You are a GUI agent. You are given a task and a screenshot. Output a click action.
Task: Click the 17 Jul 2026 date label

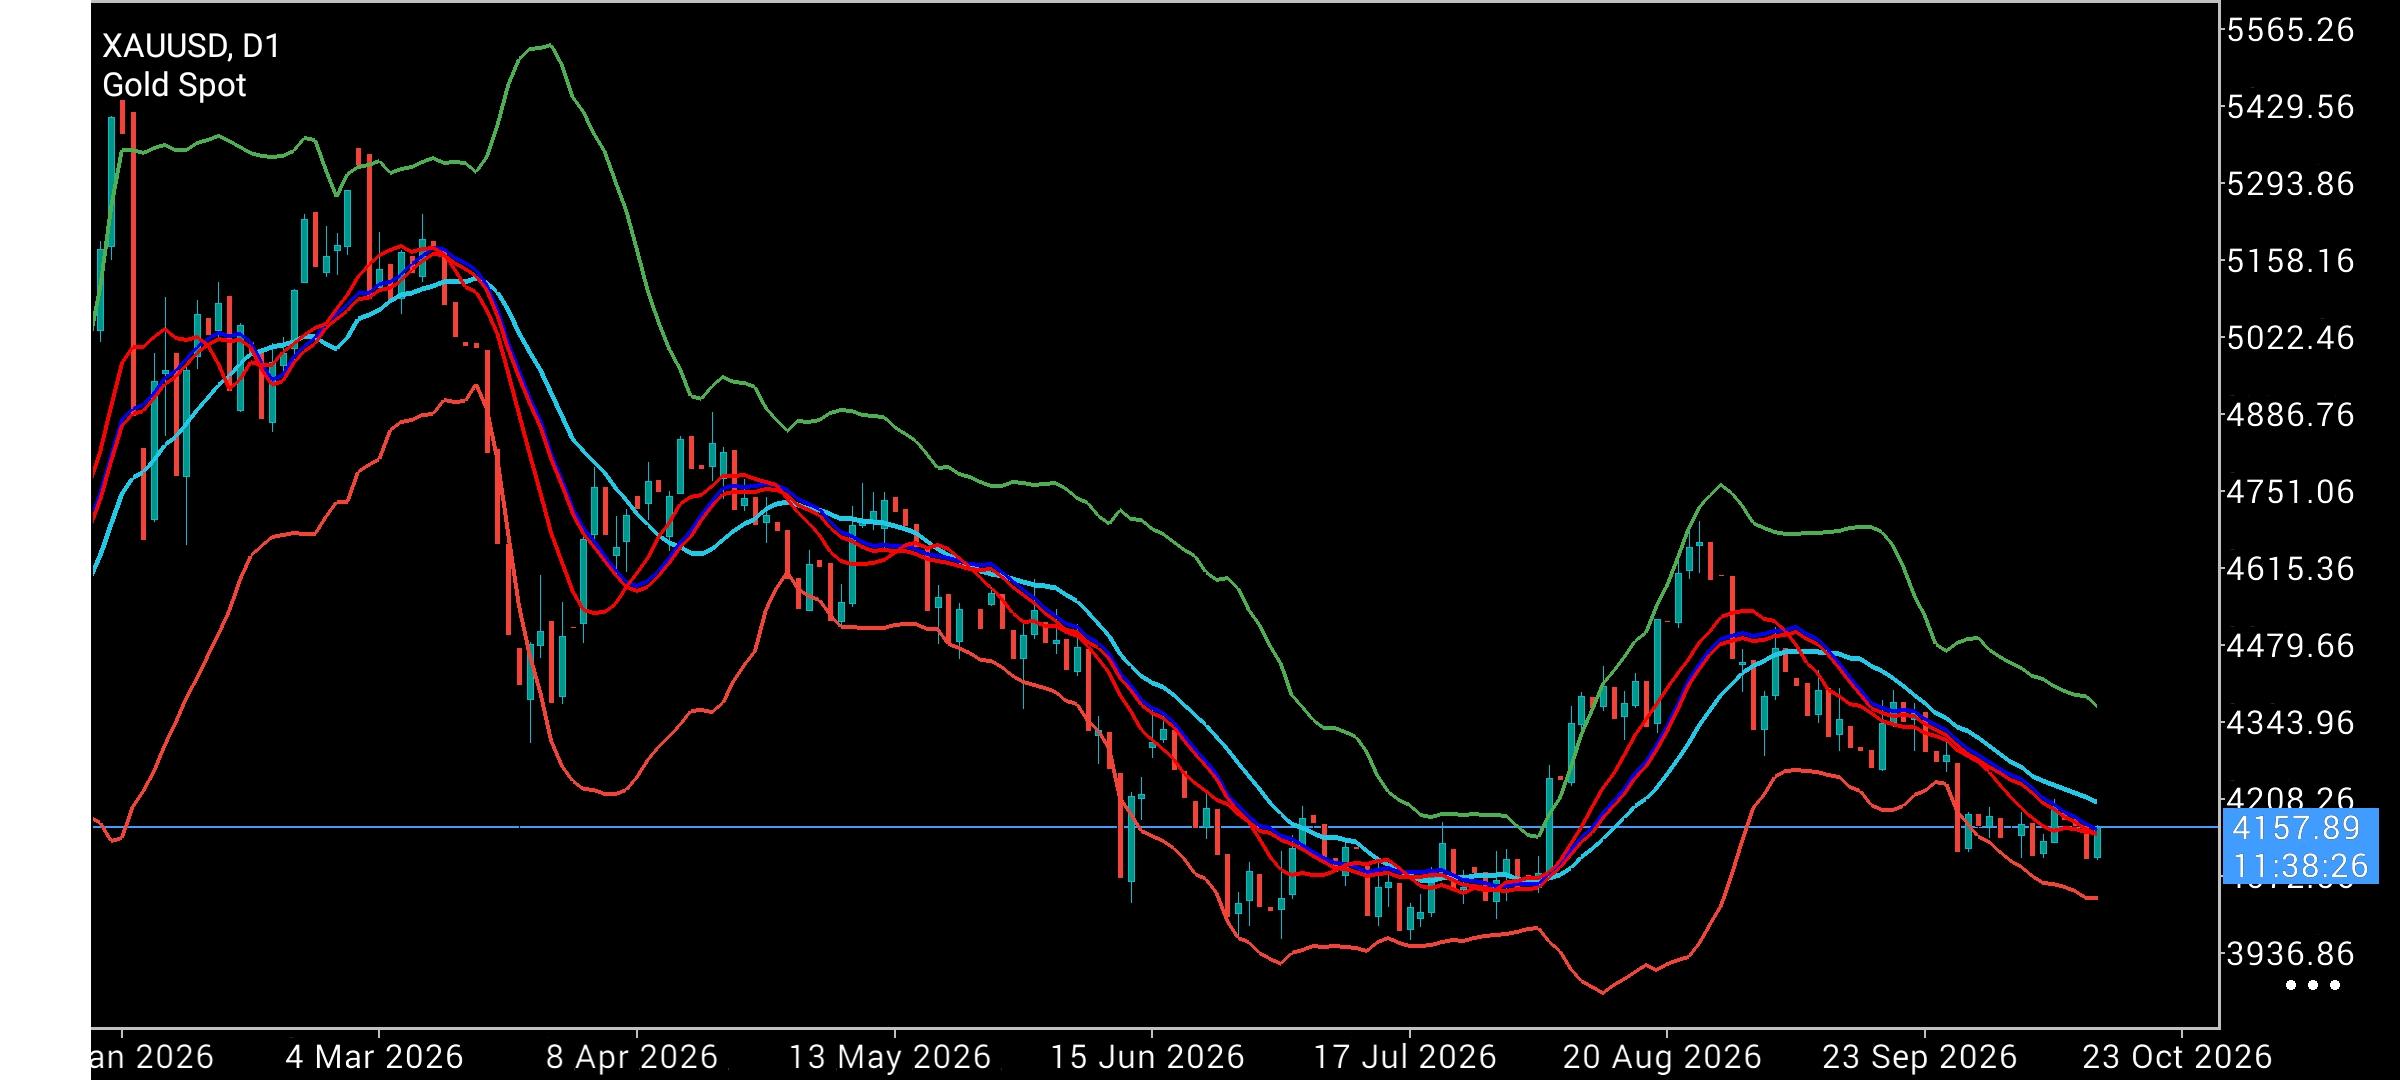[x=1405, y=1057]
